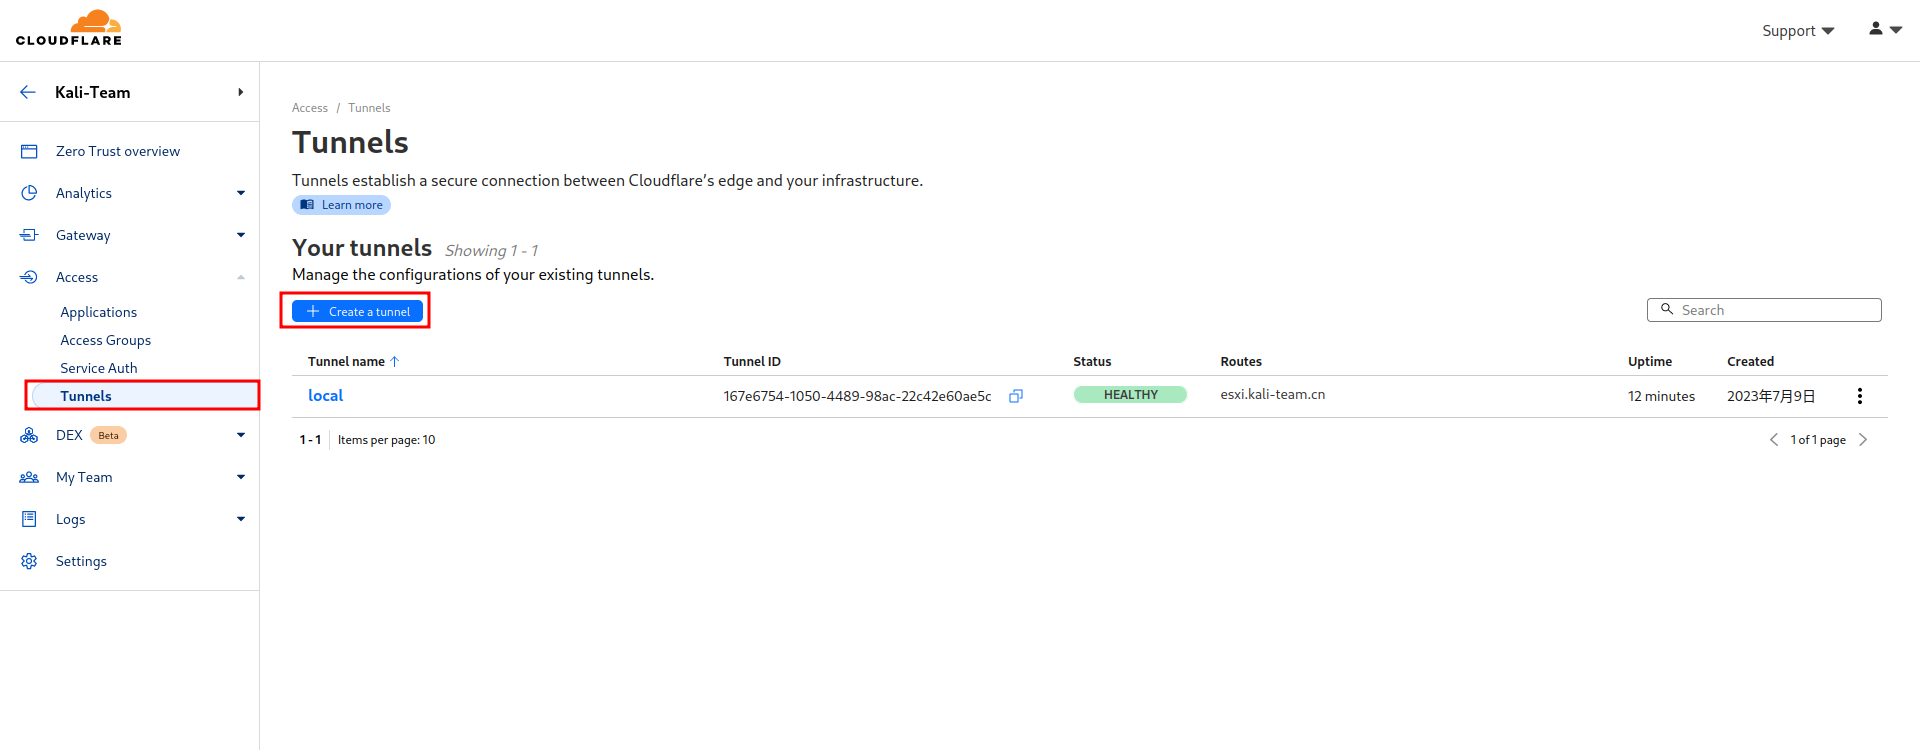Click the Uptime column header
Image resolution: width=1920 pixels, height=750 pixels.
click(1650, 362)
